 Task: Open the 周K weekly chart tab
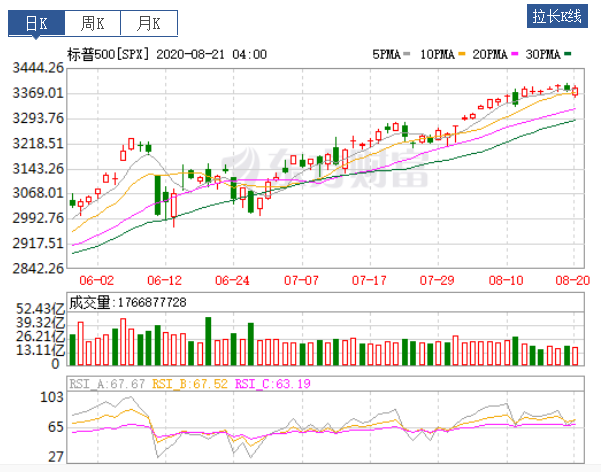pyautogui.click(x=92, y=23)
